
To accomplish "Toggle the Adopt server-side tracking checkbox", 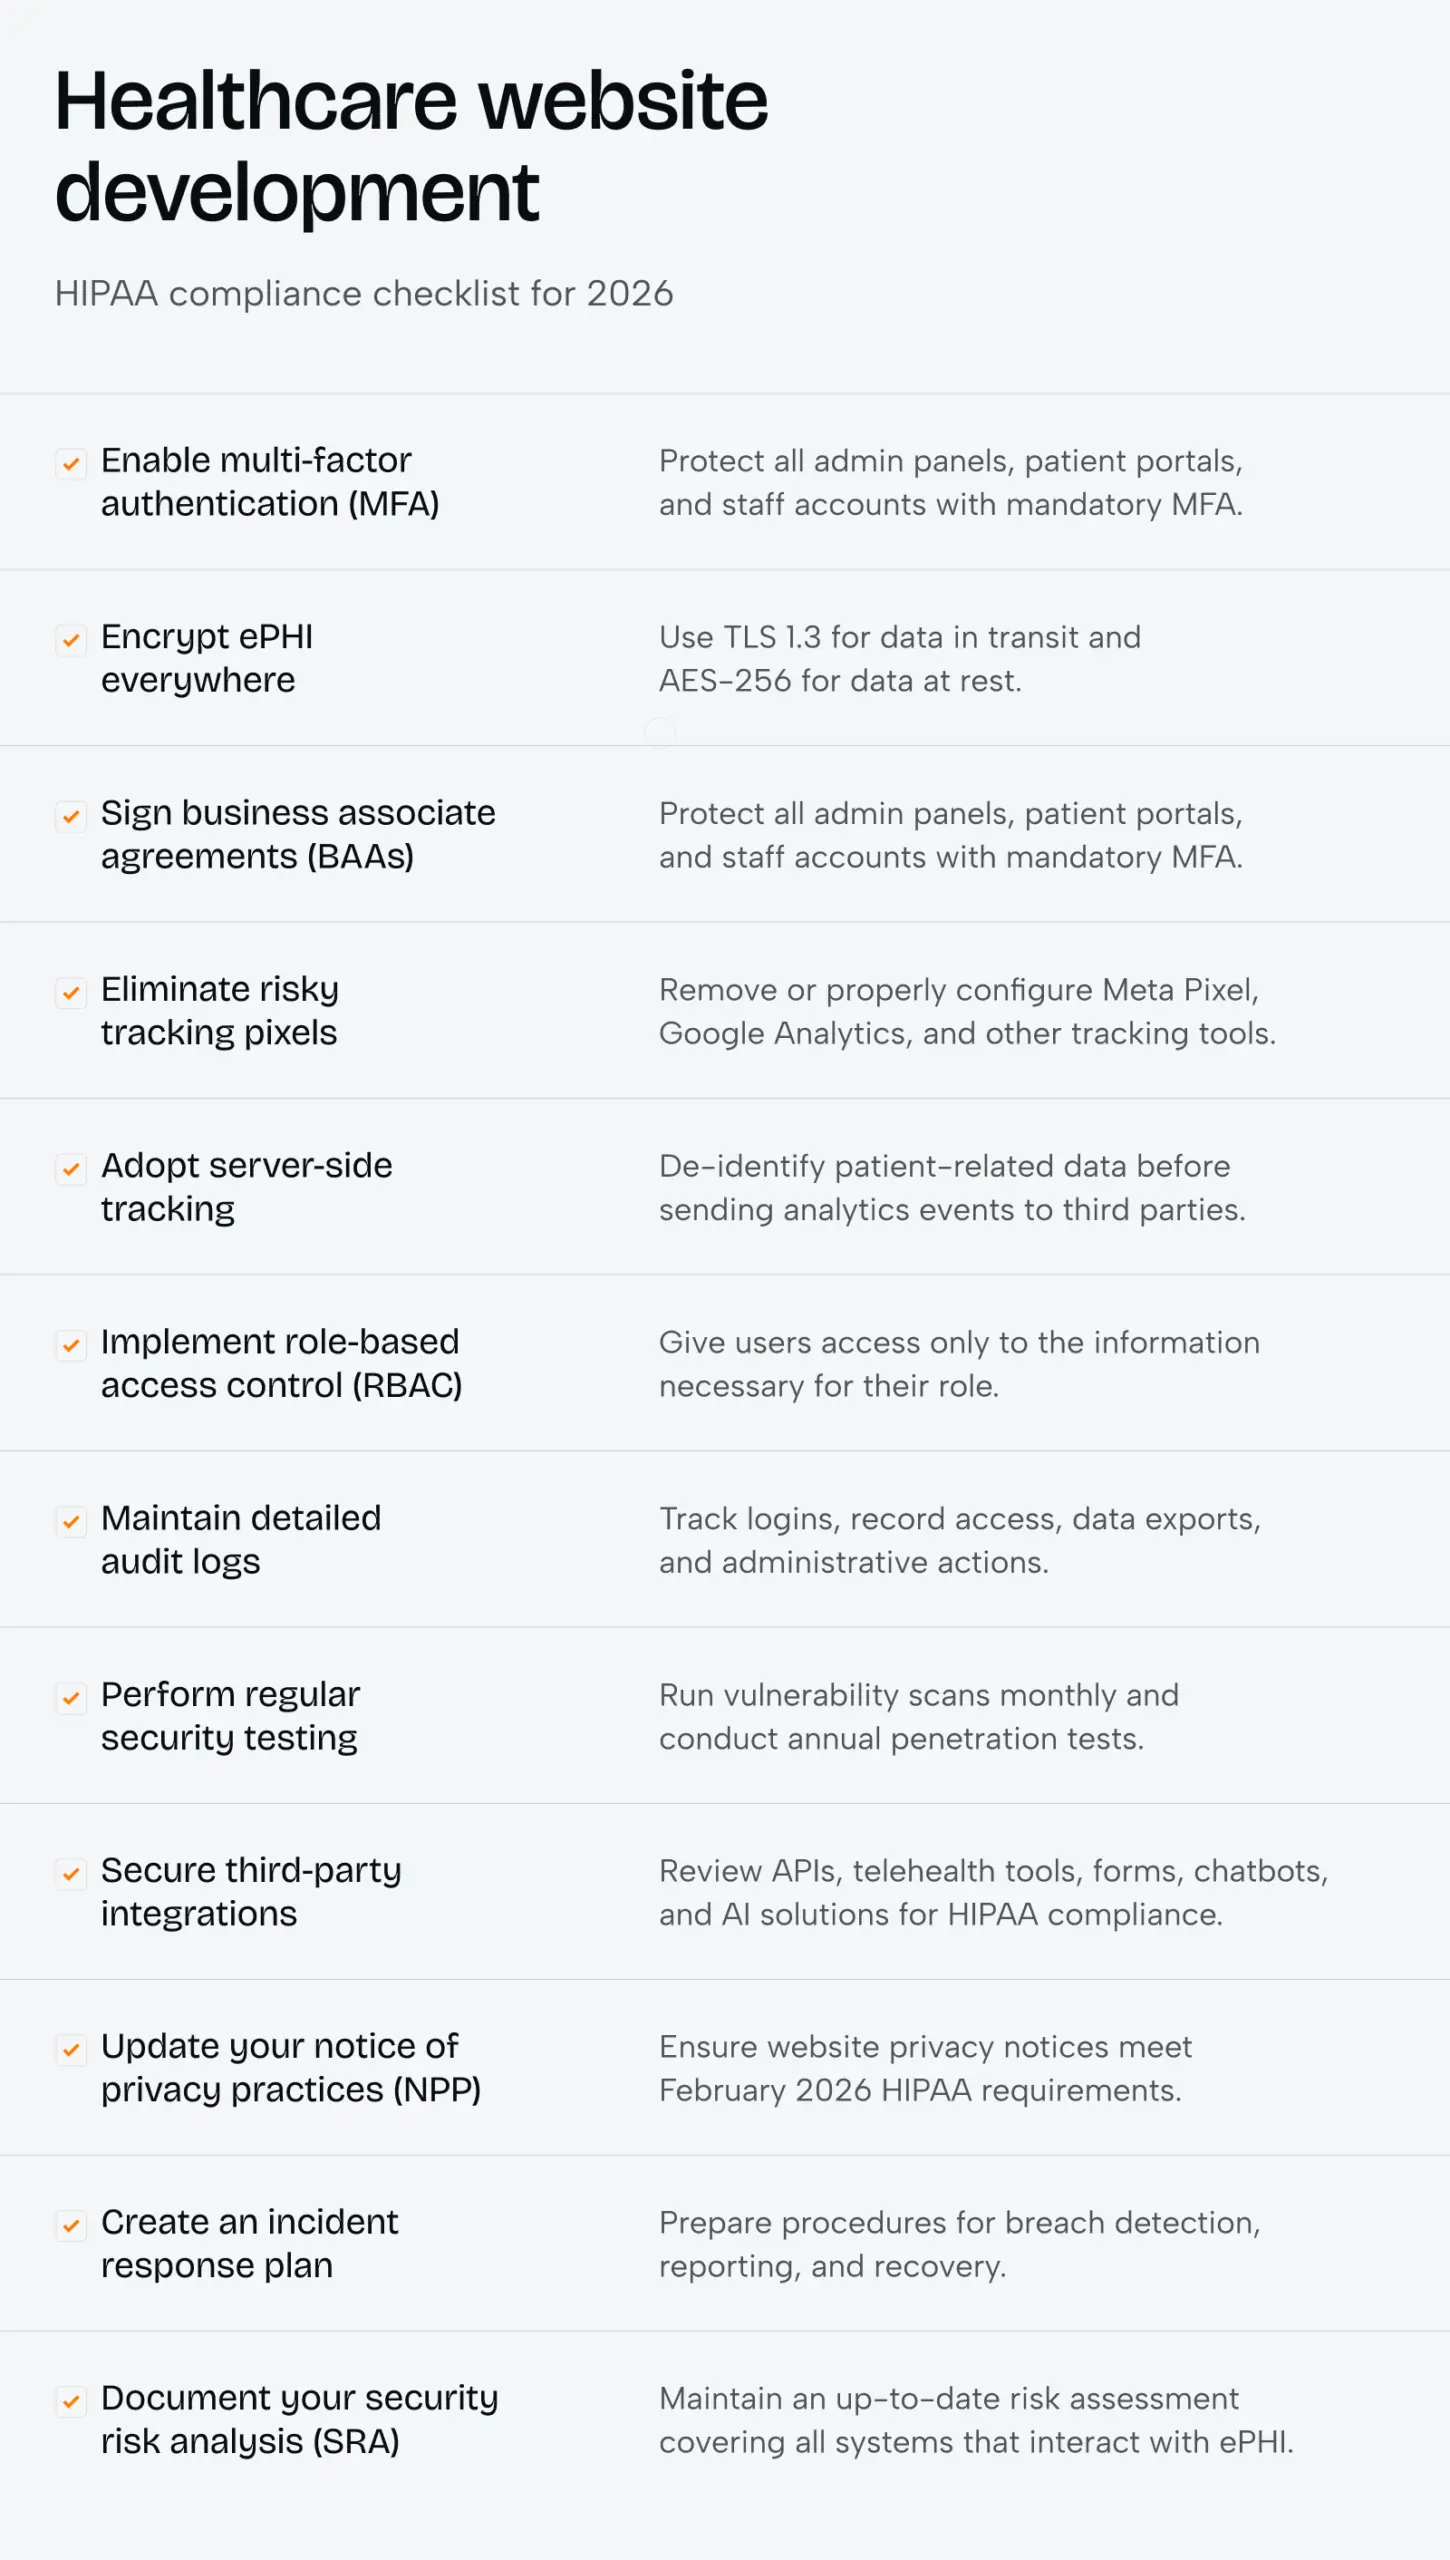I will 71,1169.
